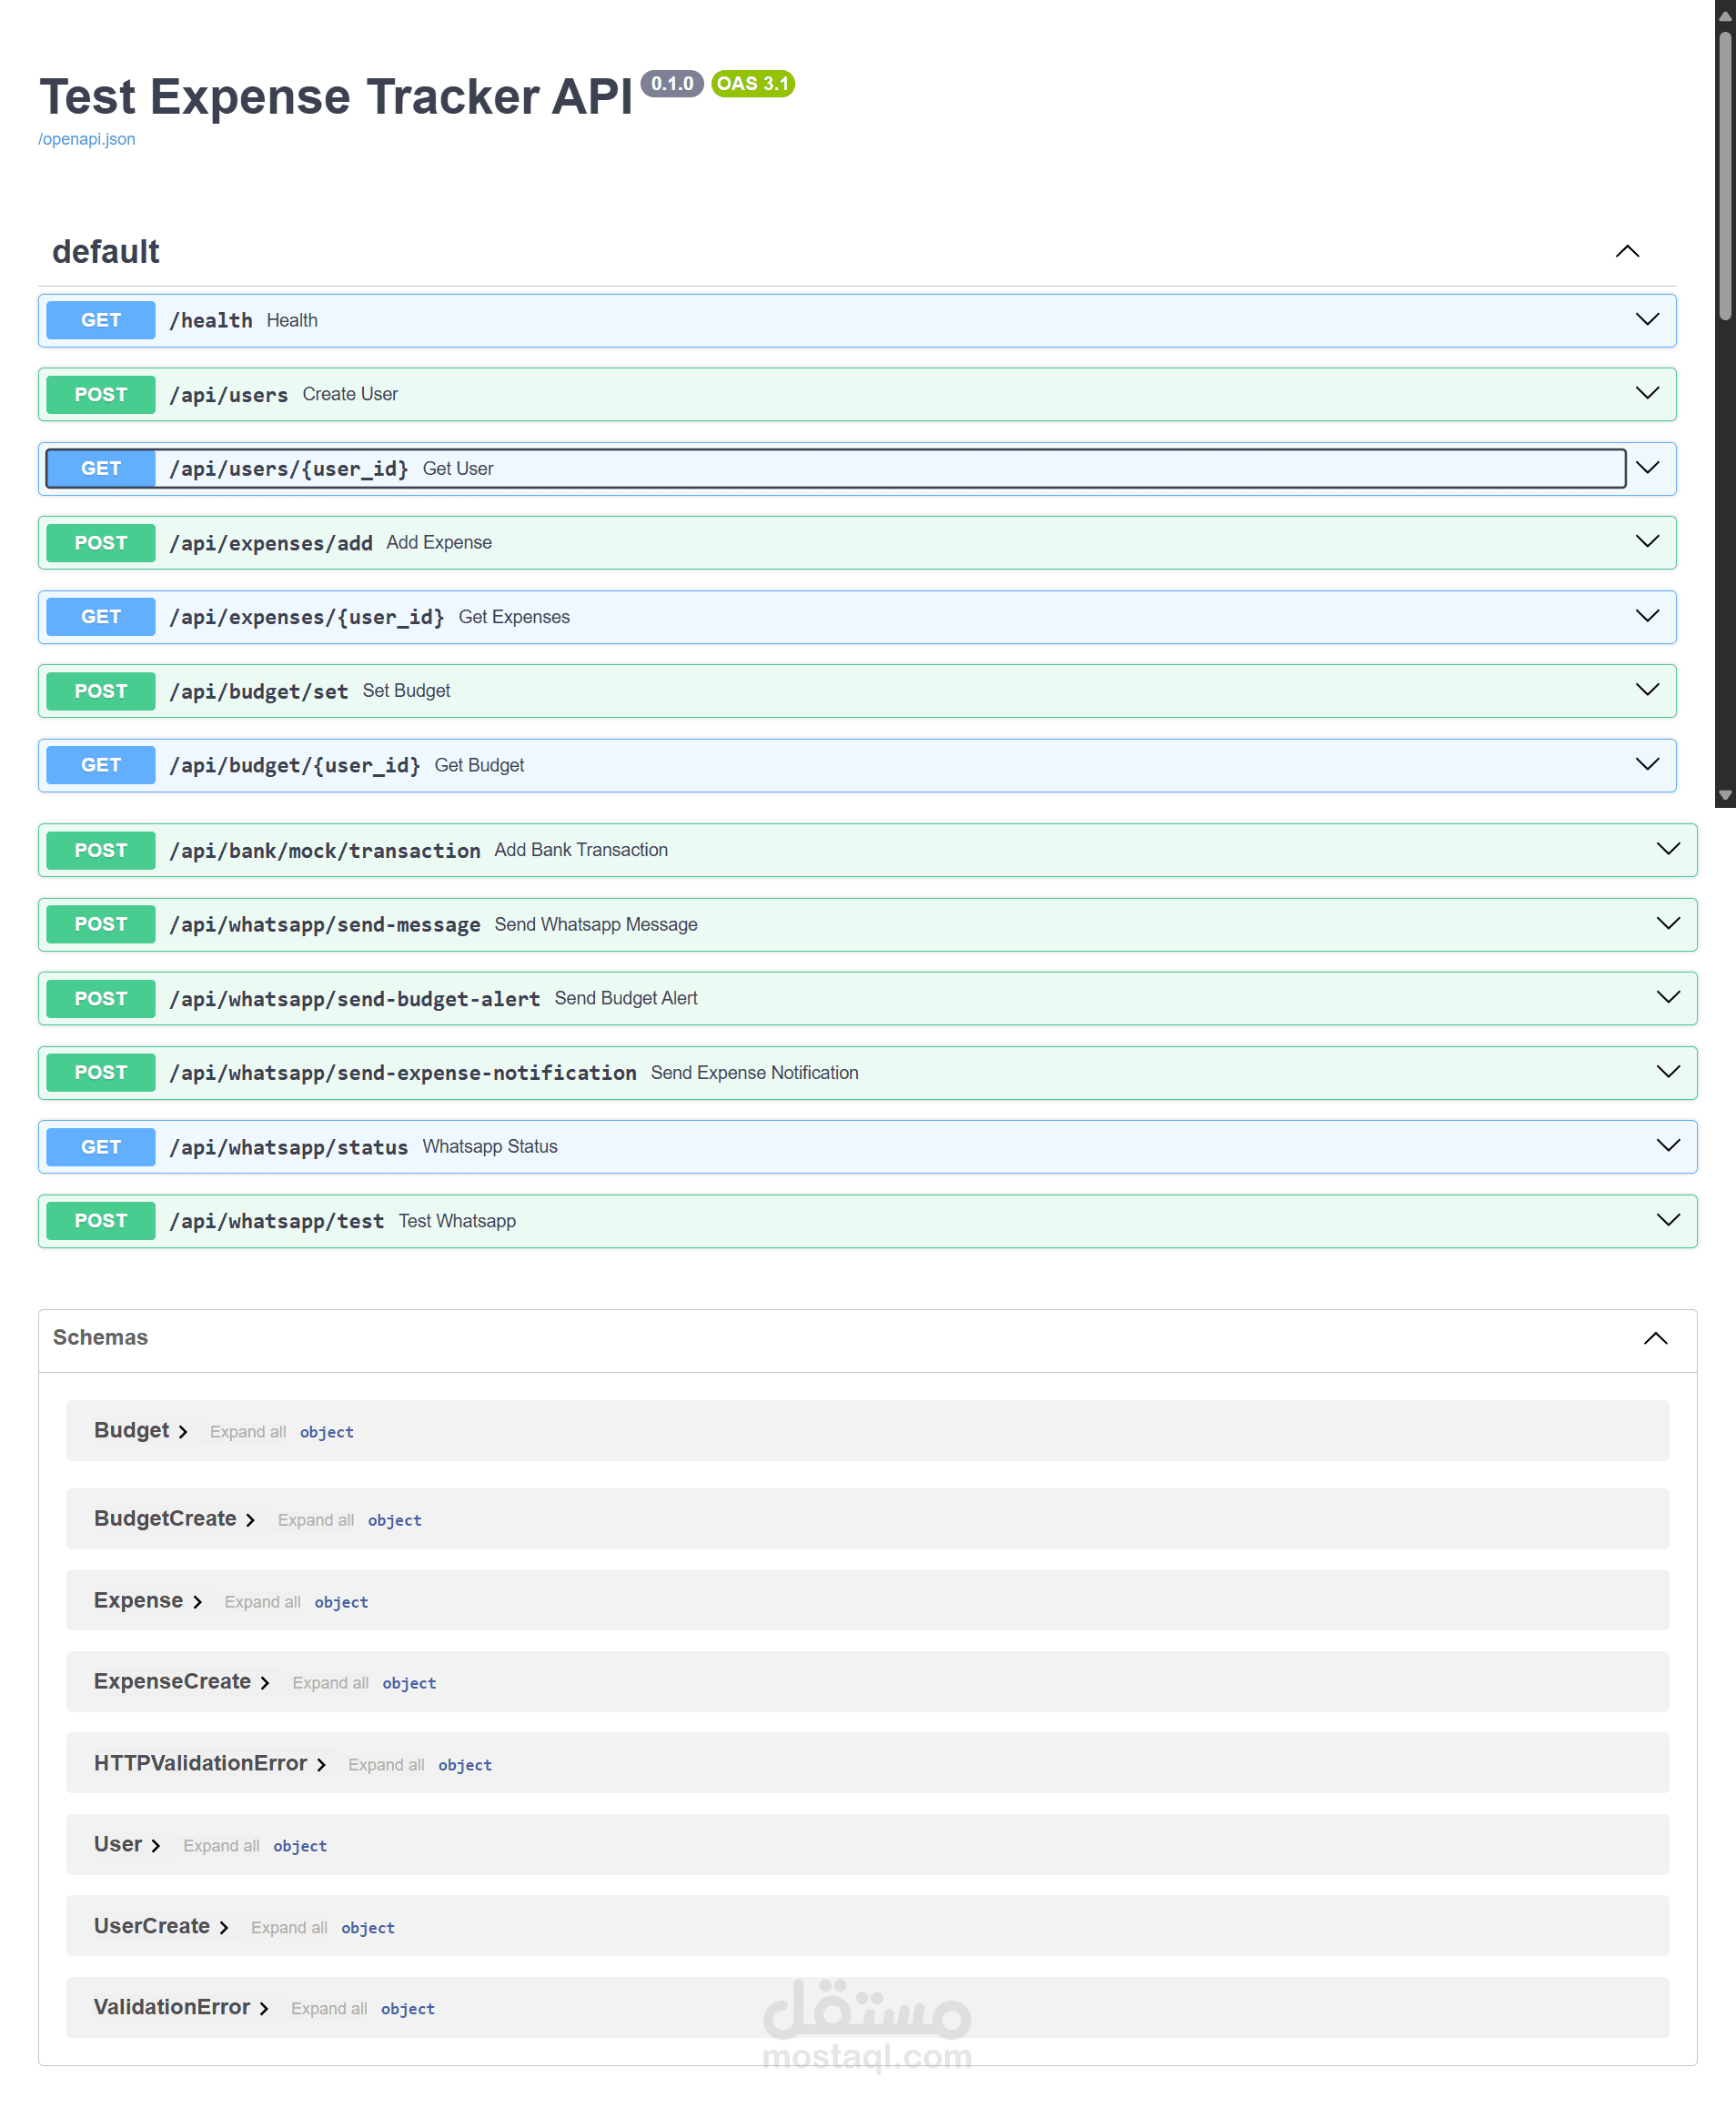
Task: Click Expand all for User schema
Action: [x=221, y=1846]
